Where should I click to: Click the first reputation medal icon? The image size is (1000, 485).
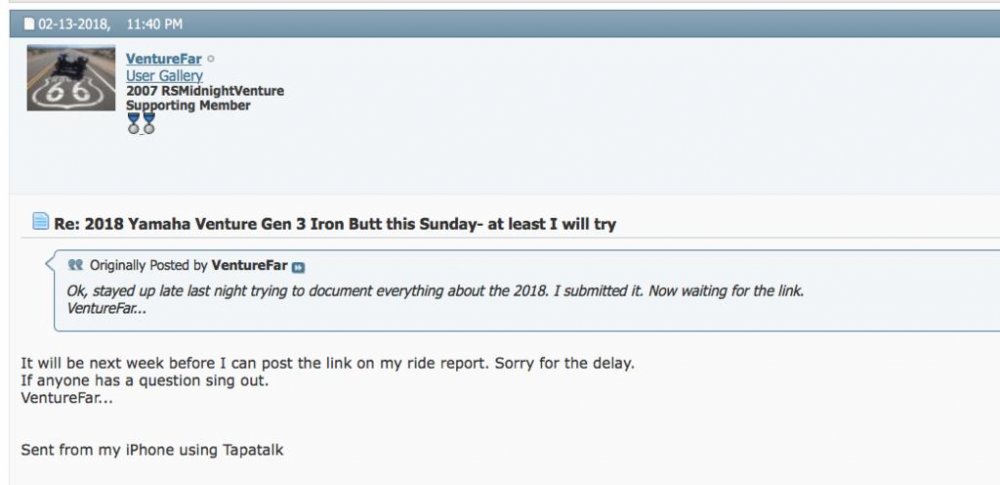pyautogui.click(x=134, y=123)
